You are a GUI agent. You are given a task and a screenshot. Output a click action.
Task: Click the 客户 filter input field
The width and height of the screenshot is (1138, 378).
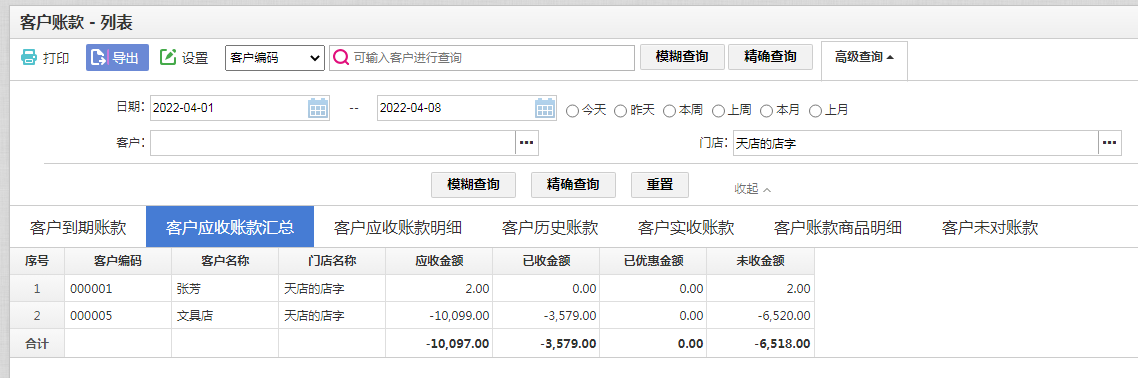coord(333,143)
